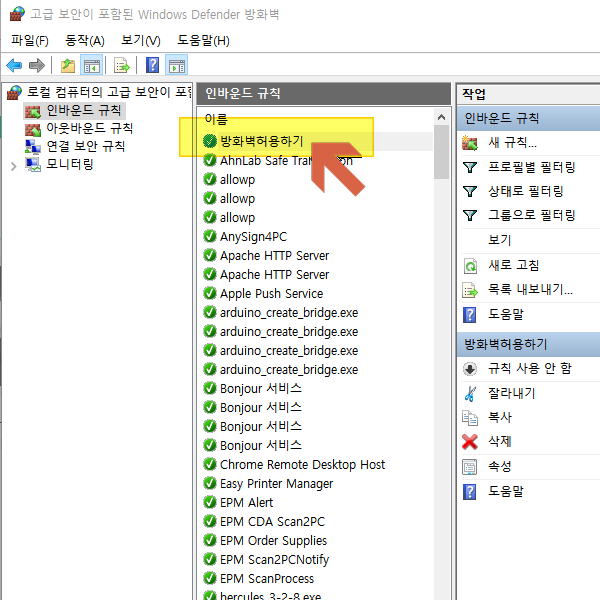600x600 pixels.
Task: Click the Forward arrow toolbar icon
Action: (x=37, y=65)
